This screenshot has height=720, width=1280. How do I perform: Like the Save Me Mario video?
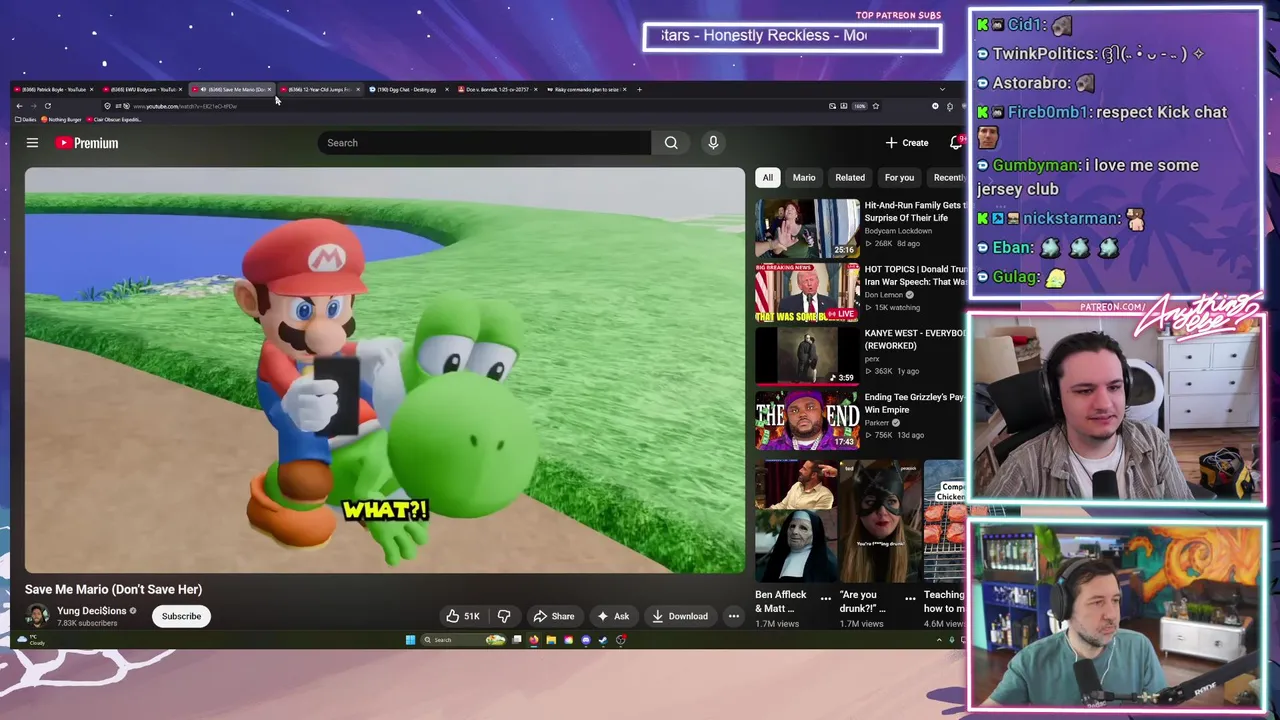(x=462, y=616)
